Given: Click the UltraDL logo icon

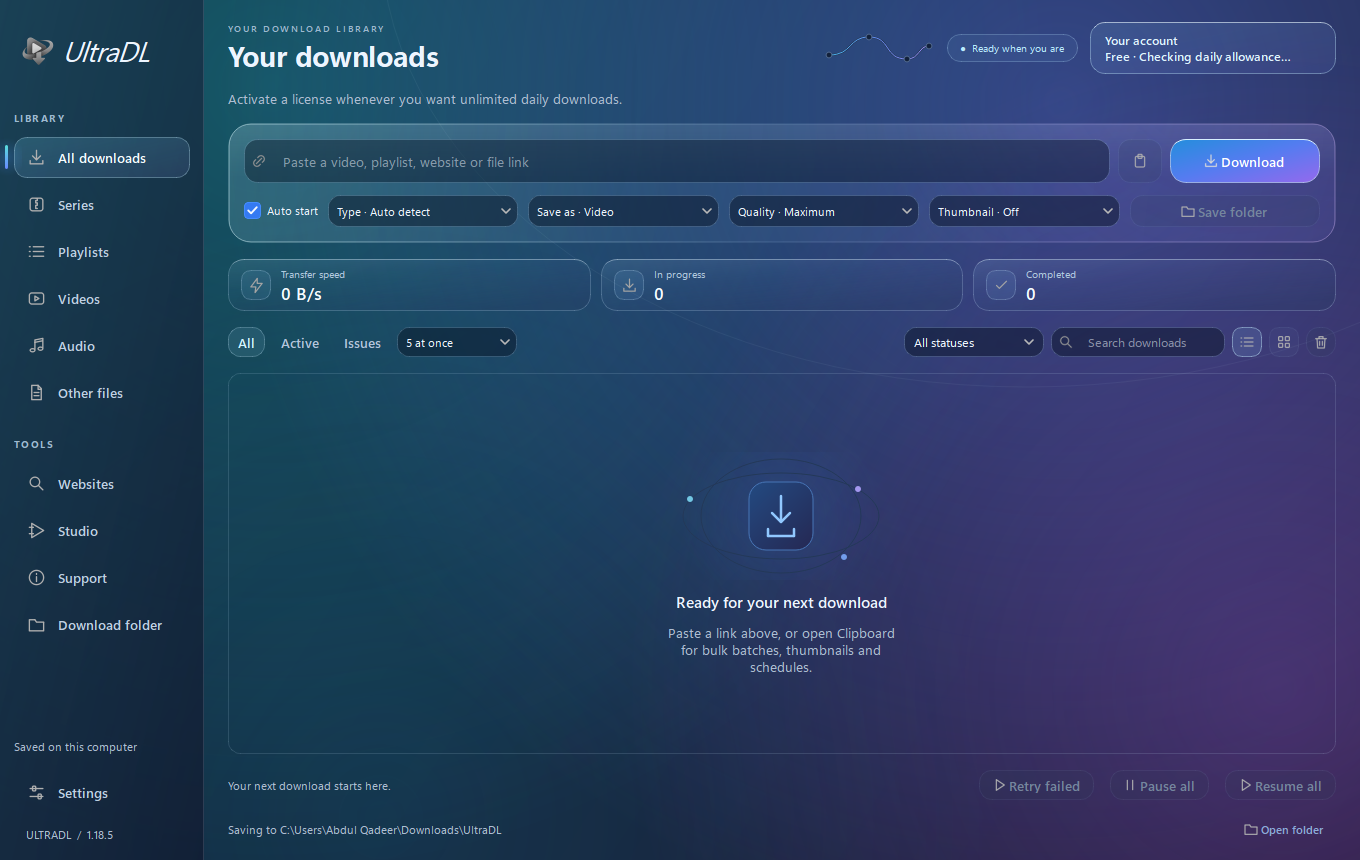Looking at the screenshot, I should coord(38,51).
